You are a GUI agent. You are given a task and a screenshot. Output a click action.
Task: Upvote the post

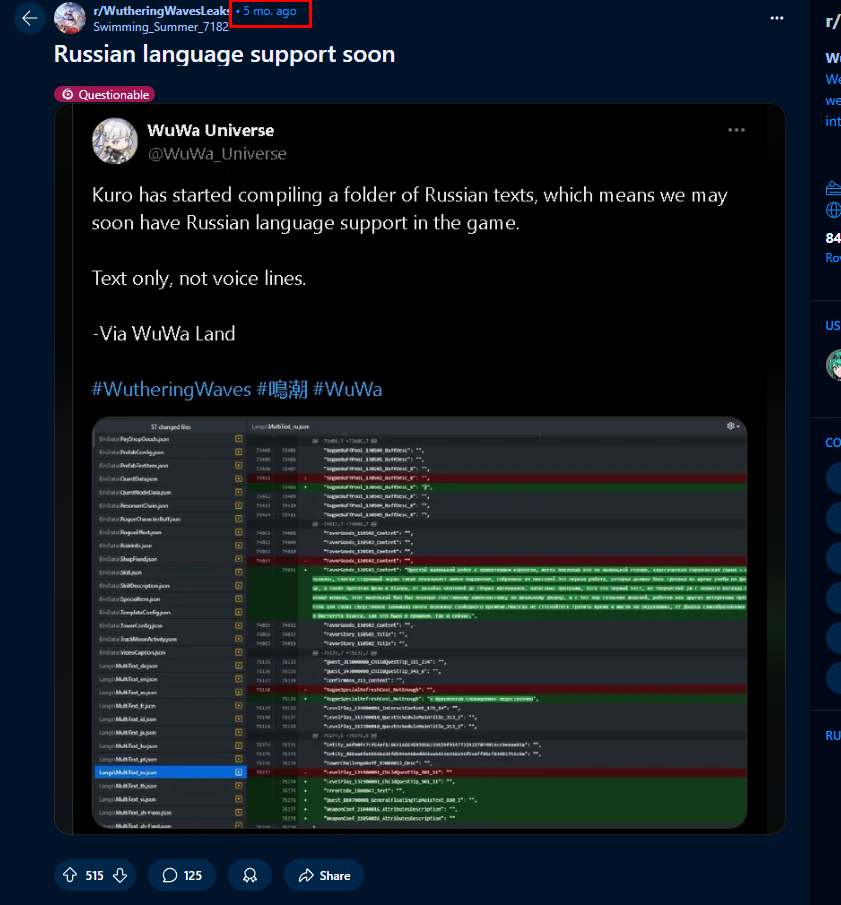pyautogui.click(x=70, y=876)
